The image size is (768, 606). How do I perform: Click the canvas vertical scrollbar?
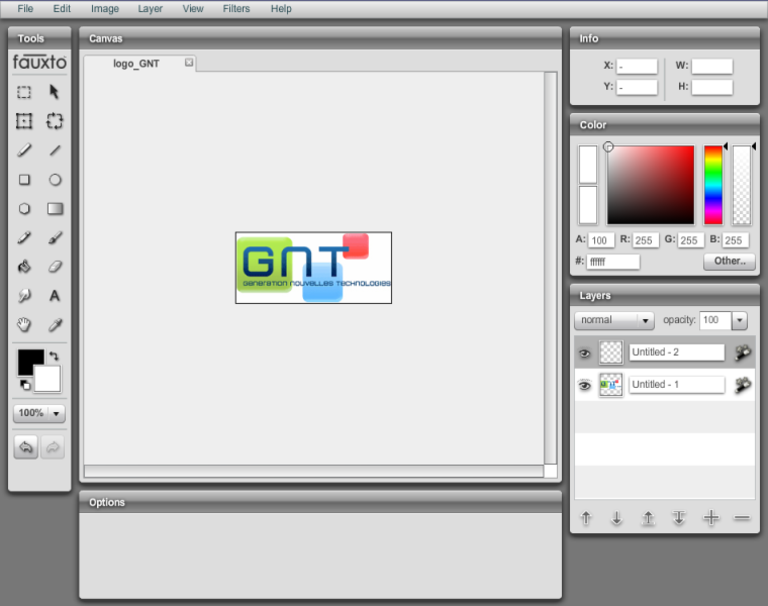(x=551, y=268)
